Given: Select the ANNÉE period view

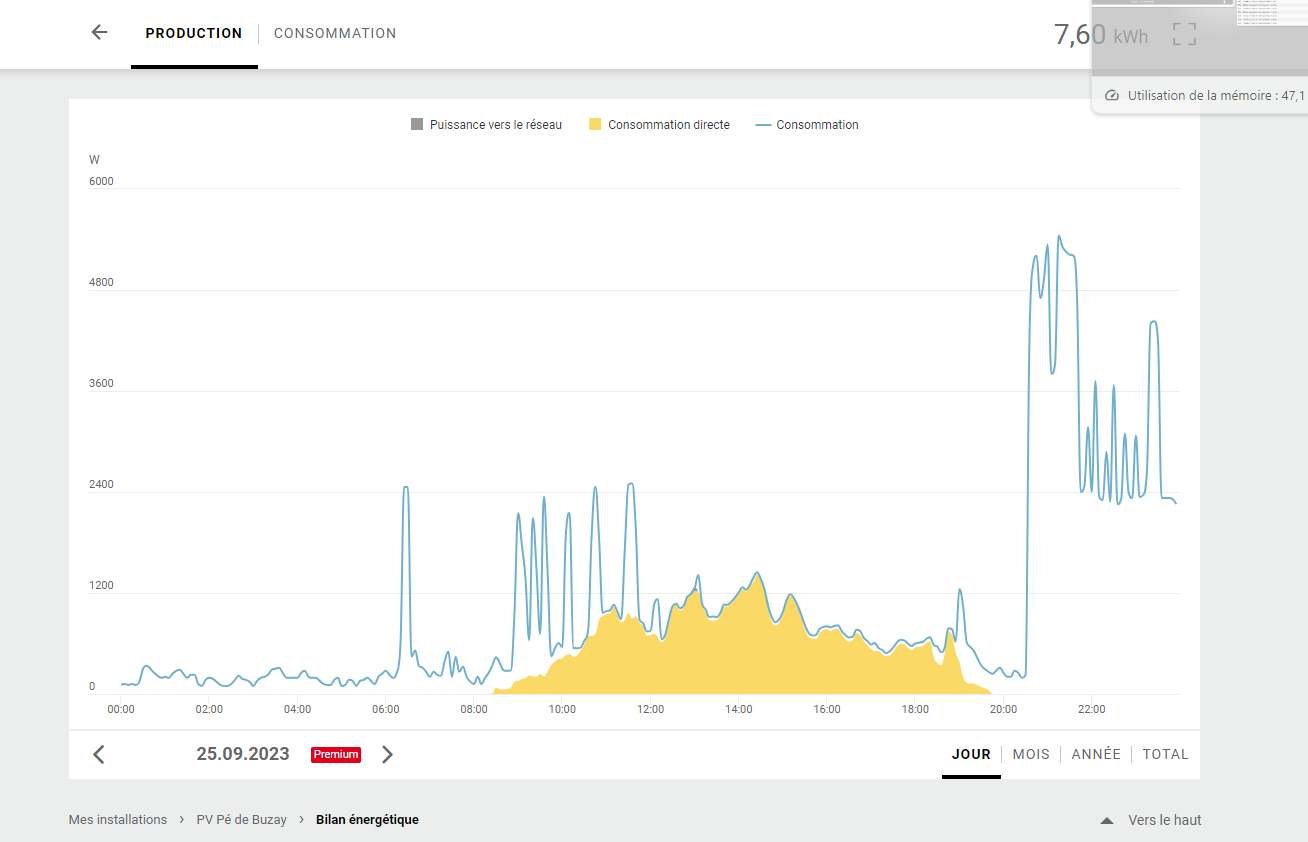Looking at the screenshot, I should pos(1096,754).
